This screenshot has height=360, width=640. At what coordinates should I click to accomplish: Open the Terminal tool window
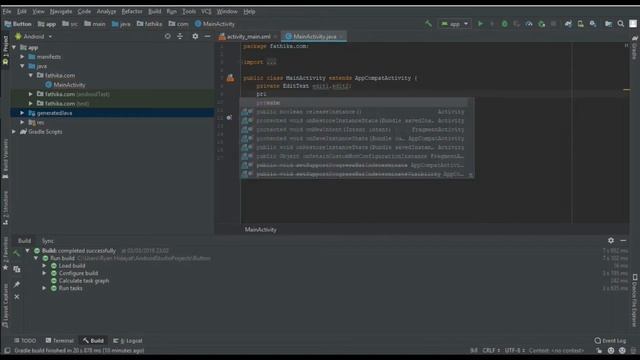[x=60, y=340]
